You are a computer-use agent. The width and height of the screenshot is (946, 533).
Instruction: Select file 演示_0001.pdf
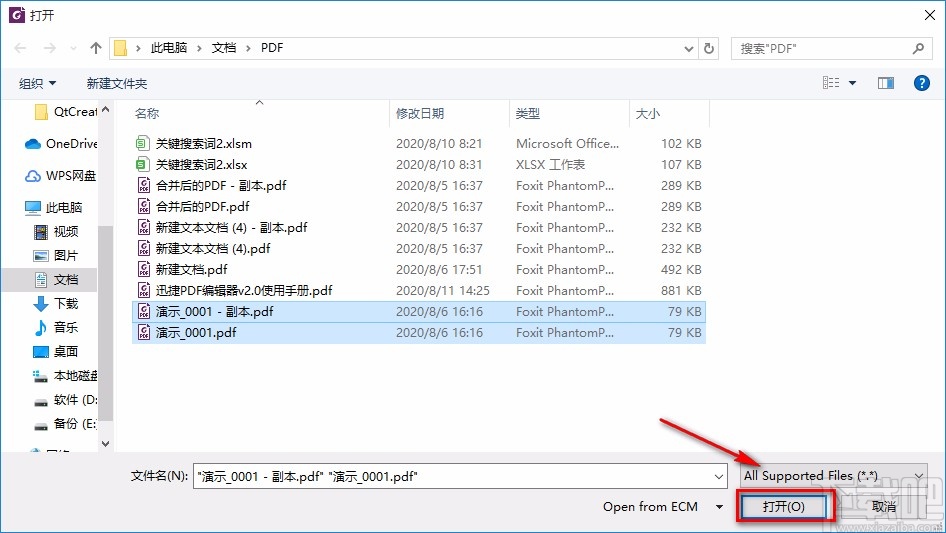(419, 333)
